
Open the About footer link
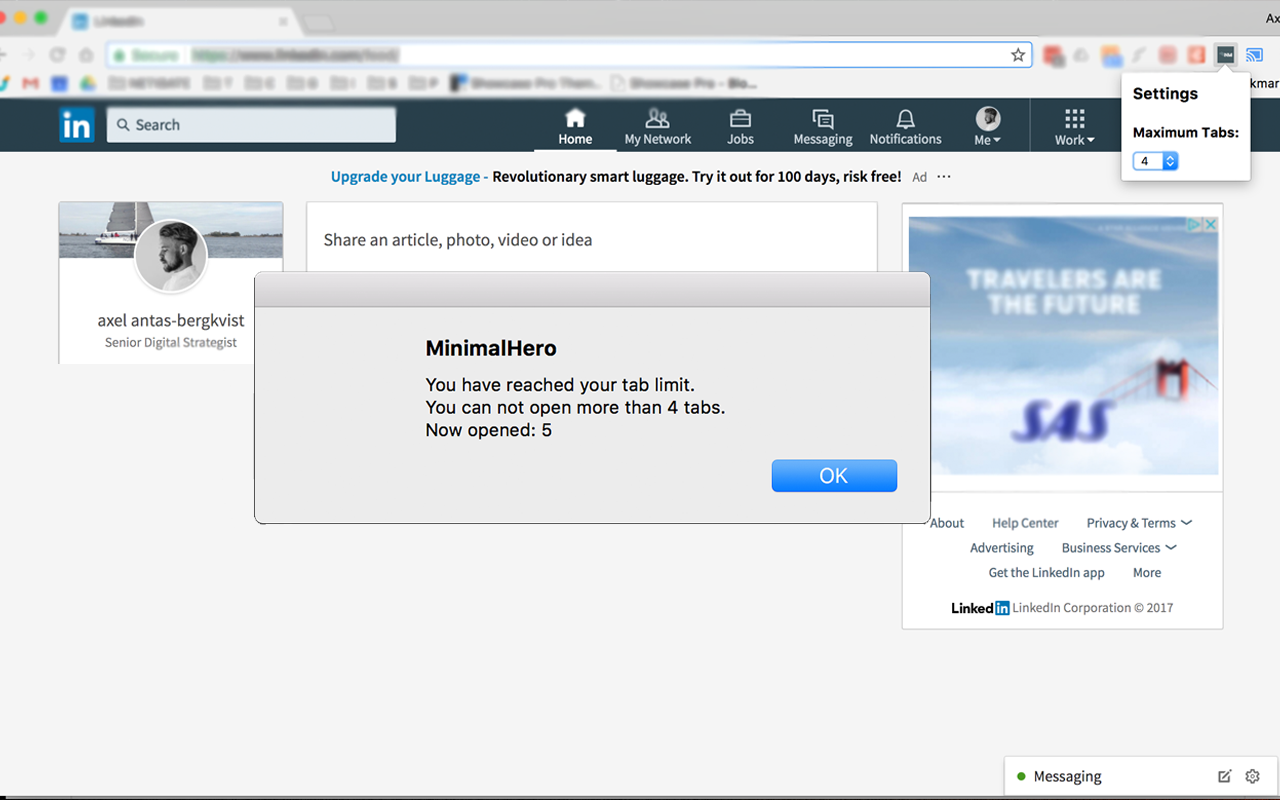pyautogui.click(x=947, y=523)
